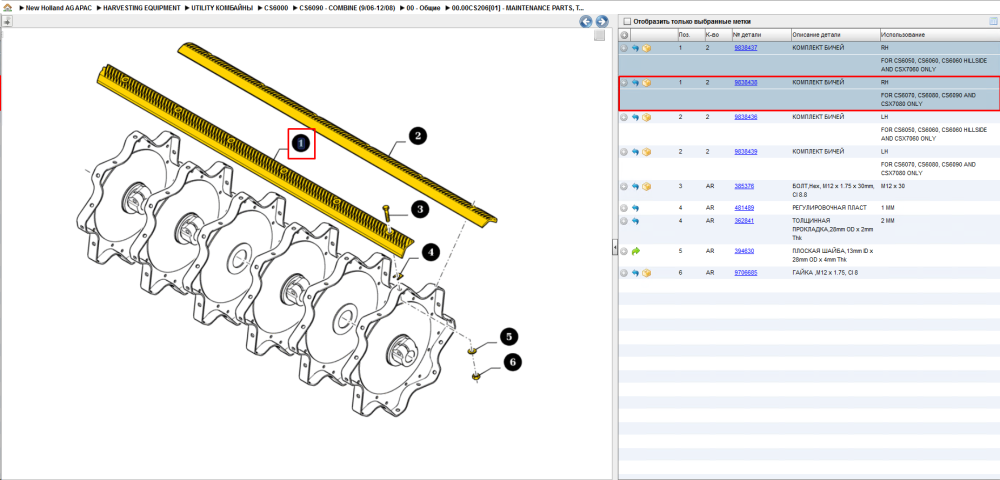Toggle the gray circle marker for part 9838439
This screenshot has width=1000, height=480.
624,152
